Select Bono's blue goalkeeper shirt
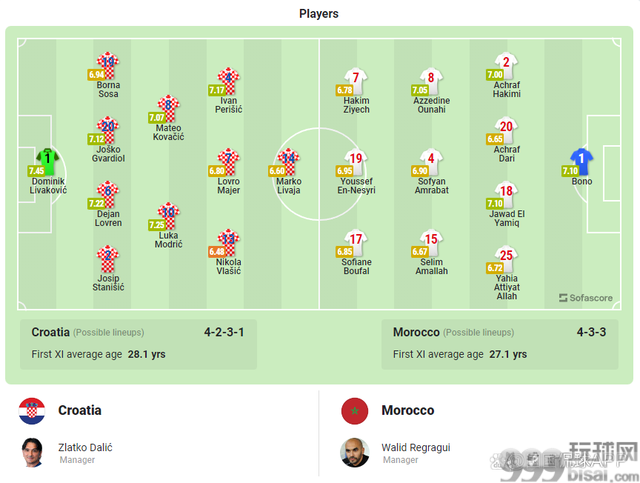The width and height of the screenshot is (640, 483). tap(582, 162)
